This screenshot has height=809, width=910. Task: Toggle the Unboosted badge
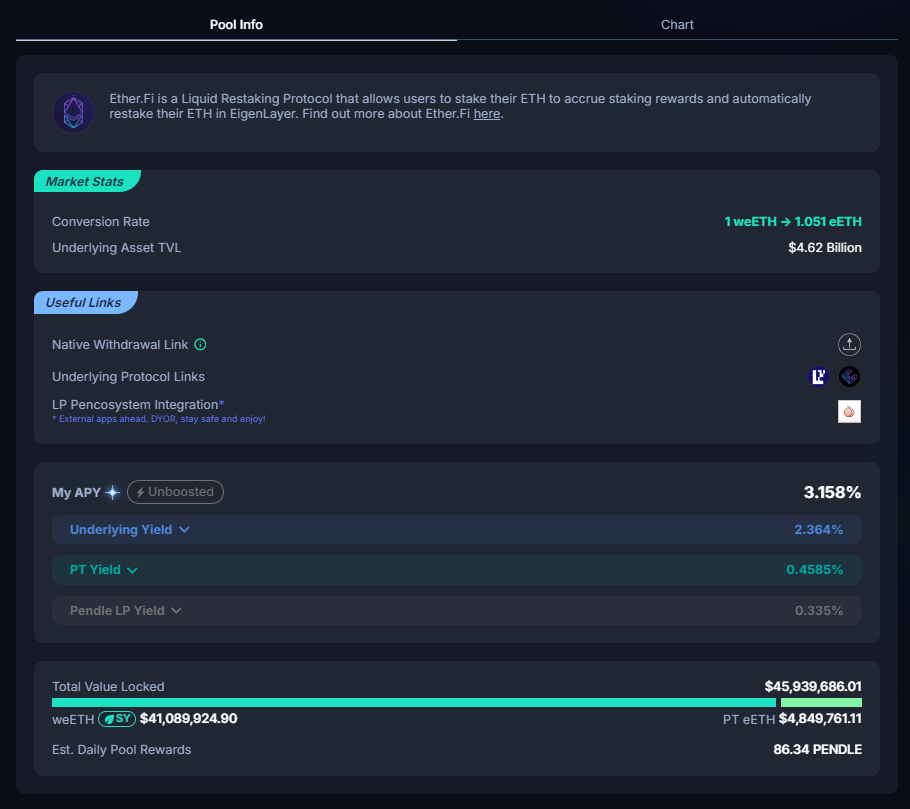point(175,492)
